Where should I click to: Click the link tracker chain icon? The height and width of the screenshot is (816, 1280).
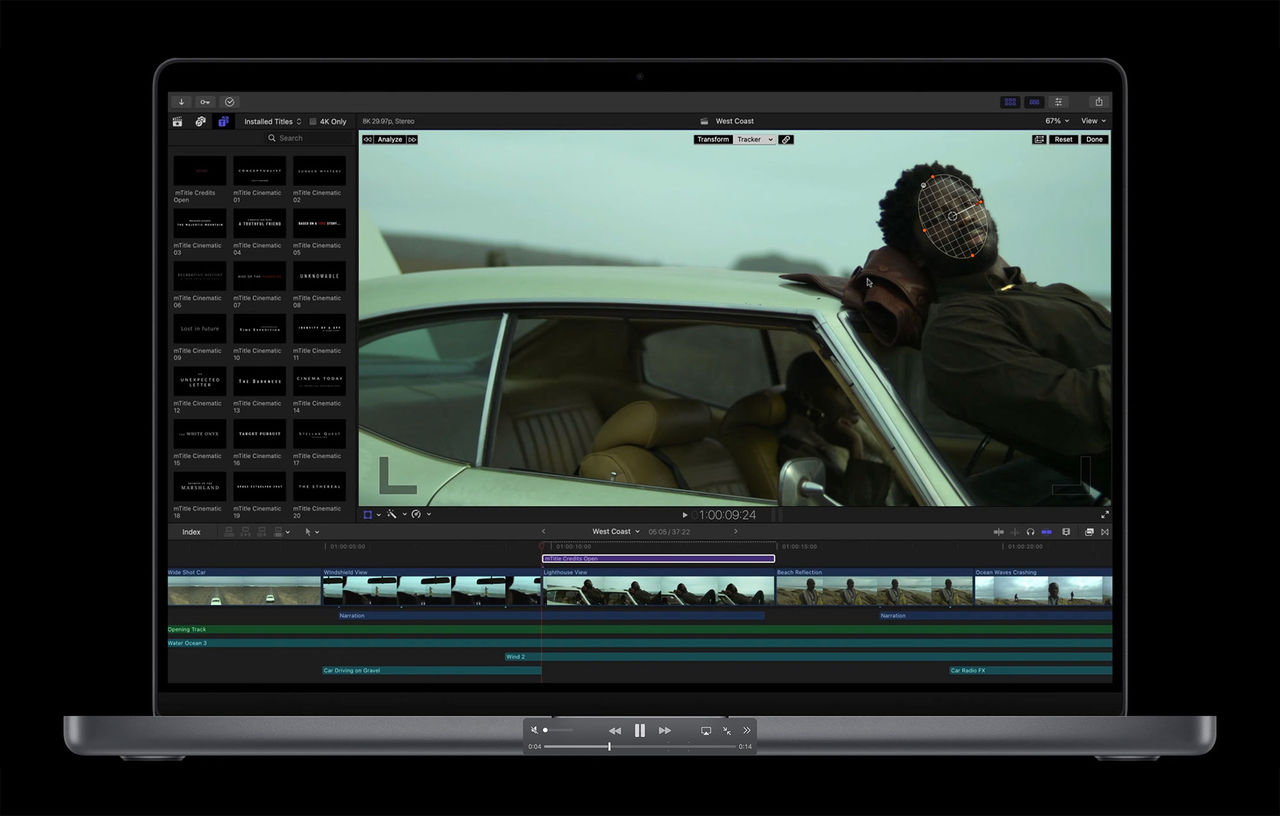(x=786, y=140)
